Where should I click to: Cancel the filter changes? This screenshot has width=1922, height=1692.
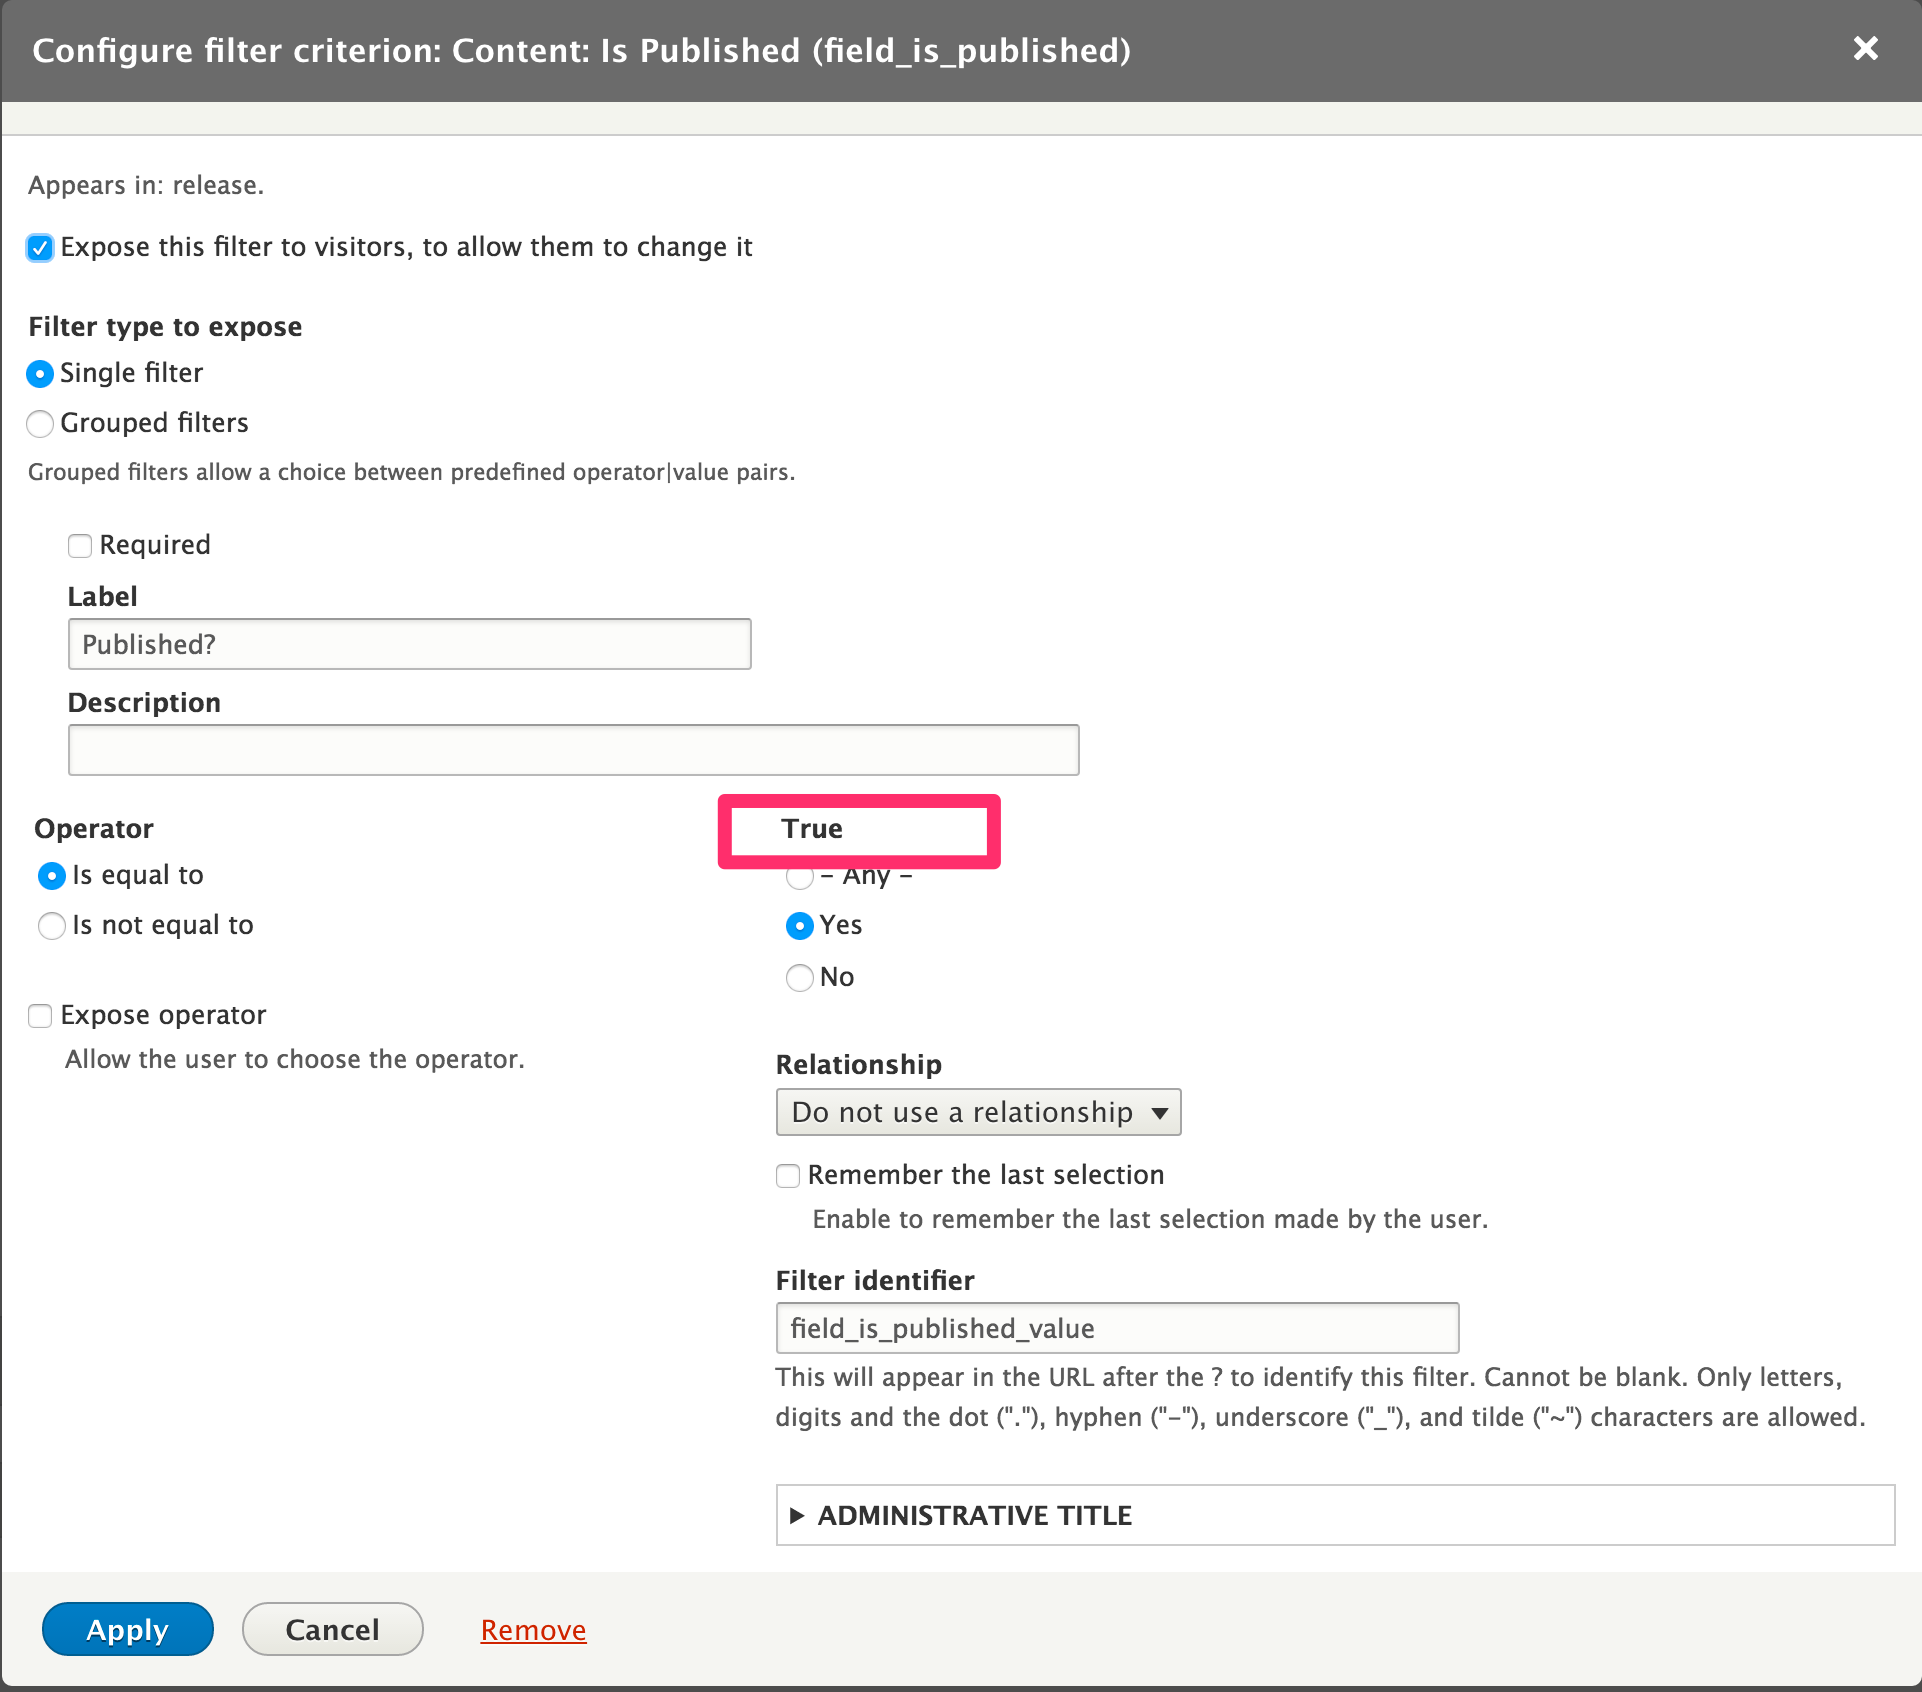point(332,1629)
